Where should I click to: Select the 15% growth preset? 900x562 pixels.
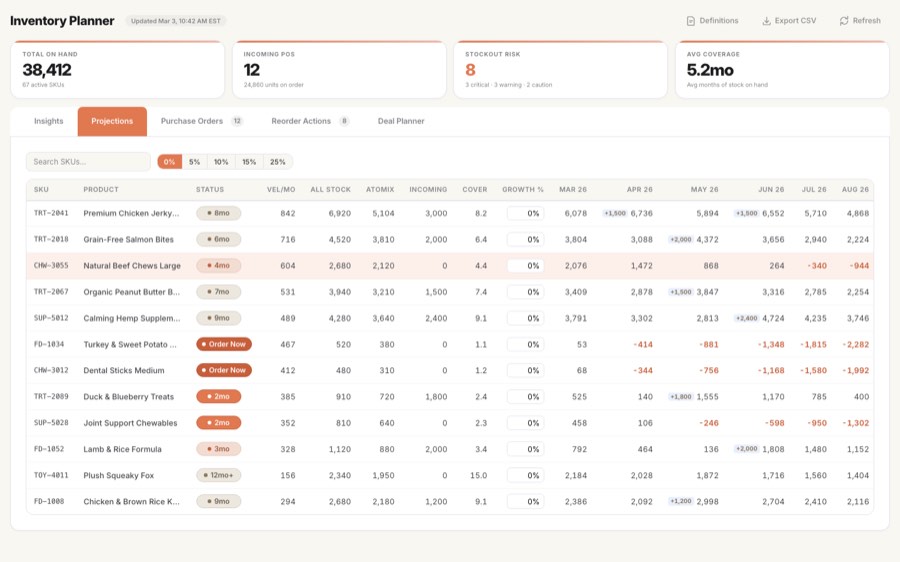tap(249, 162)
